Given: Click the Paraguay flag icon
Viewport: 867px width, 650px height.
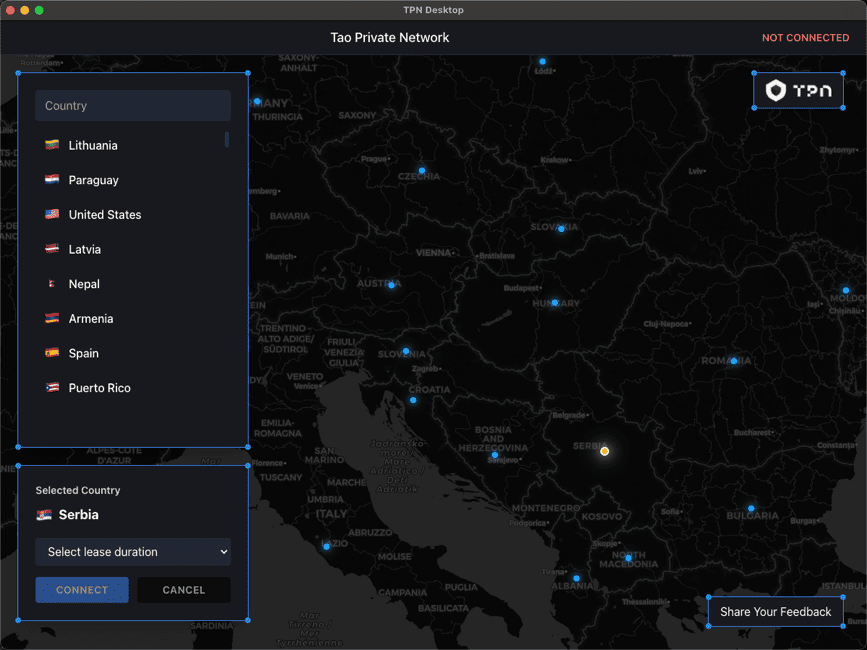Looking at the screenshot, I should pos(52,180).
